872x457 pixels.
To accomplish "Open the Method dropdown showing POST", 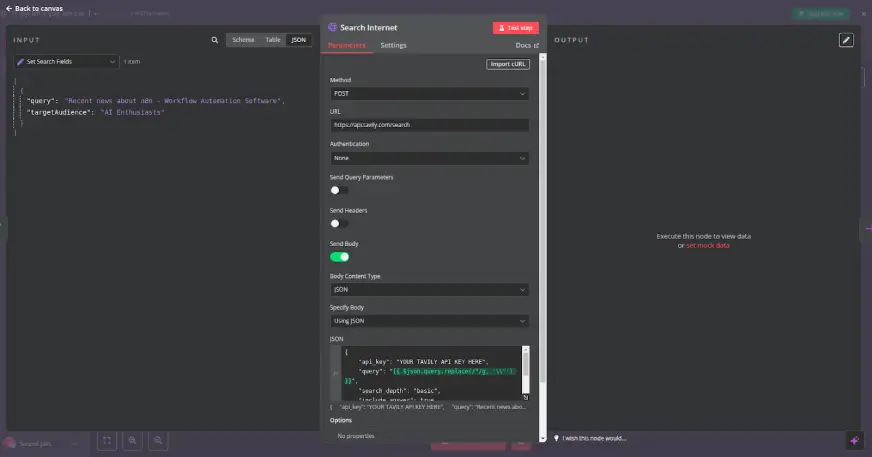I will pos(429,94).
